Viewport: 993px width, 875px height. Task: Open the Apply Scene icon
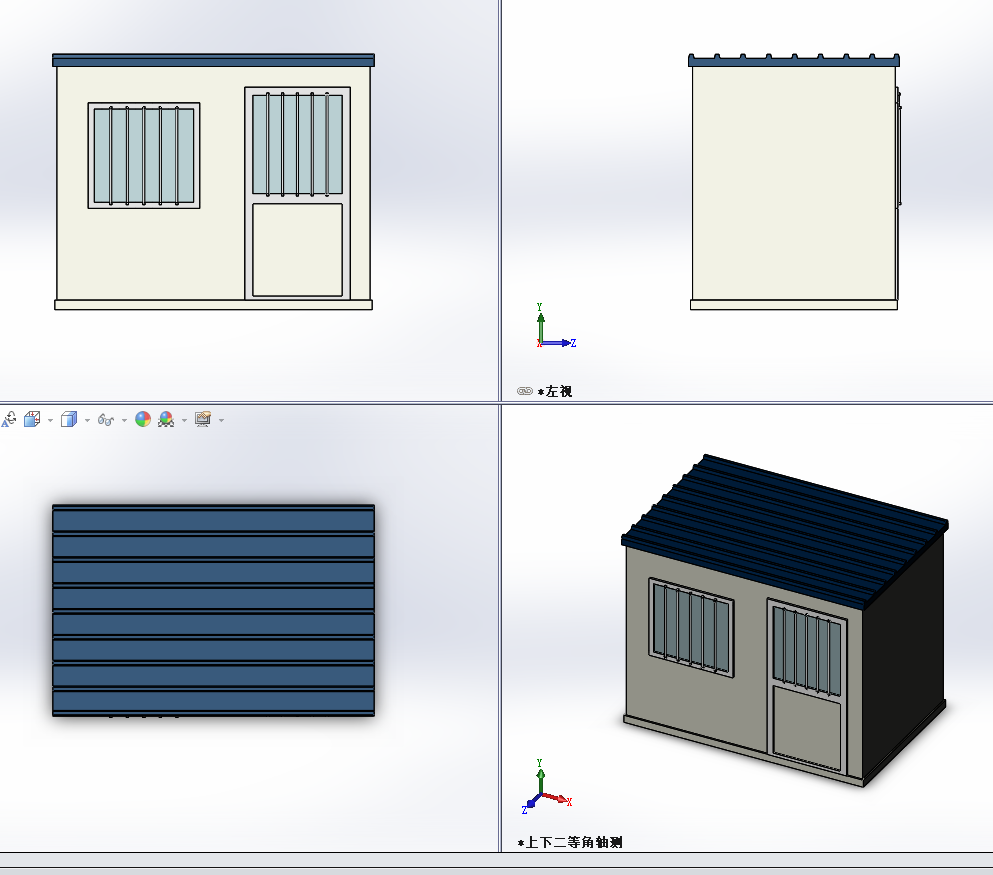(166, 419)
